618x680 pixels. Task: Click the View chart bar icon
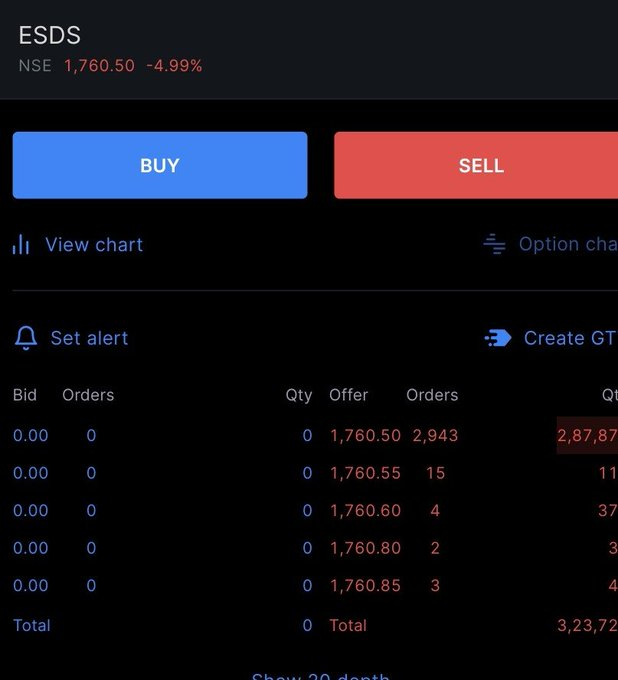(x=21, y=244)
